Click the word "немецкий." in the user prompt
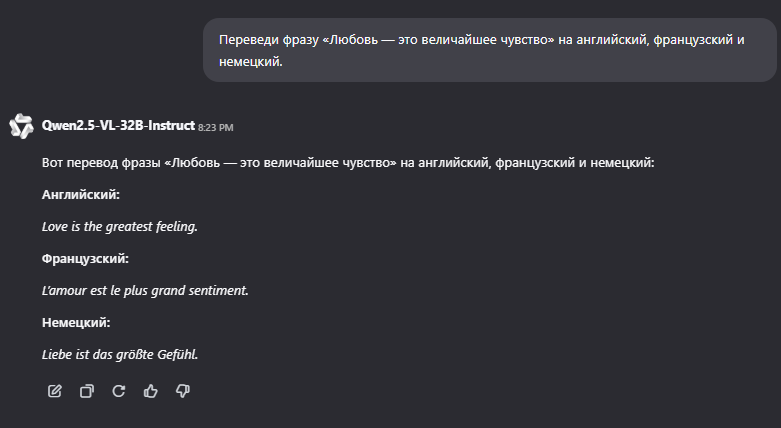781x428 pixels. [251, 62]
